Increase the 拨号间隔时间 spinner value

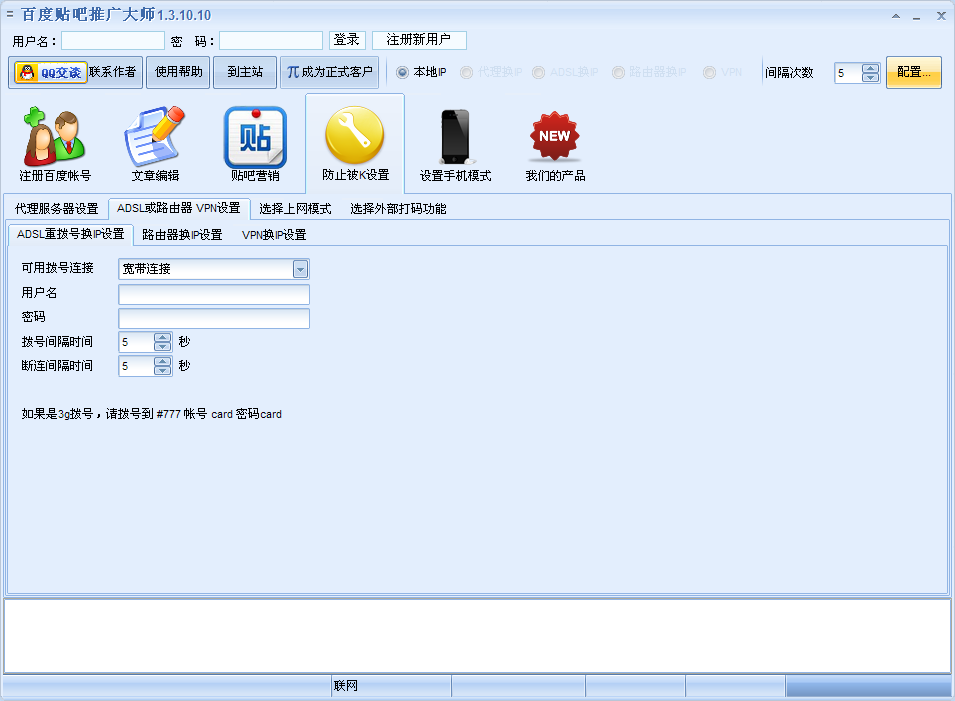tap(163, 337)
